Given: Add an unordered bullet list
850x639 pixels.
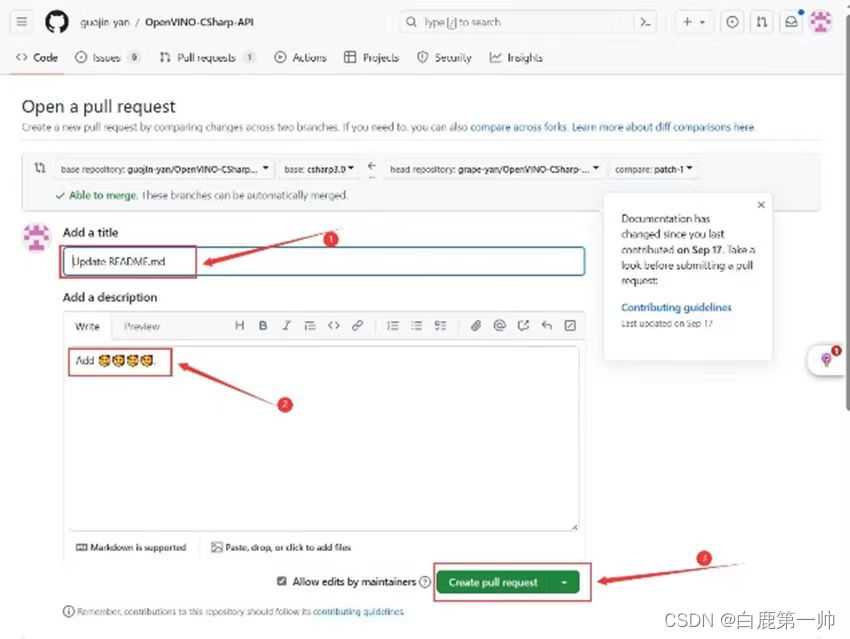Looking at the screenshot, I should [x=416, y=326].
